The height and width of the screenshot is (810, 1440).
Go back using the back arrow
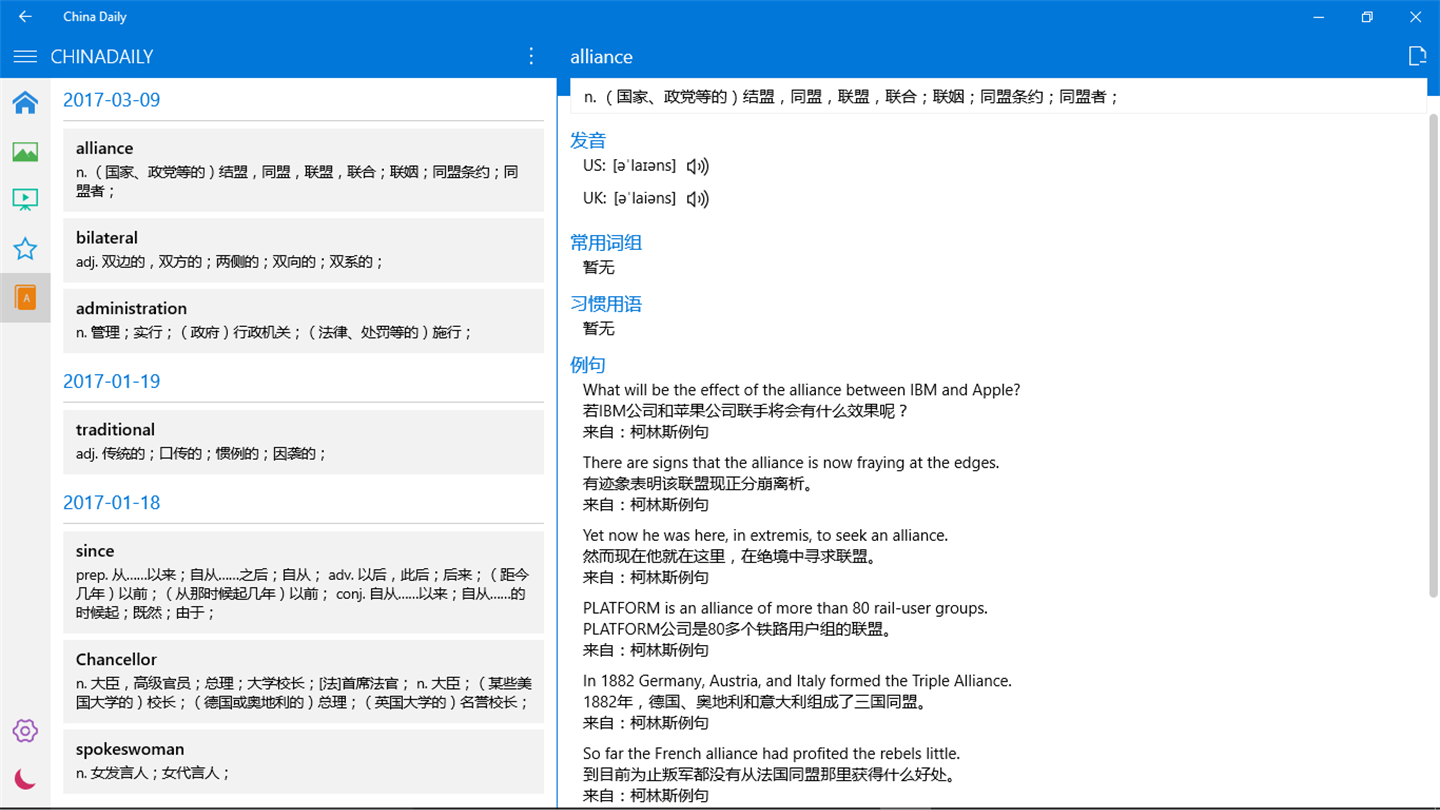(25, 17)
